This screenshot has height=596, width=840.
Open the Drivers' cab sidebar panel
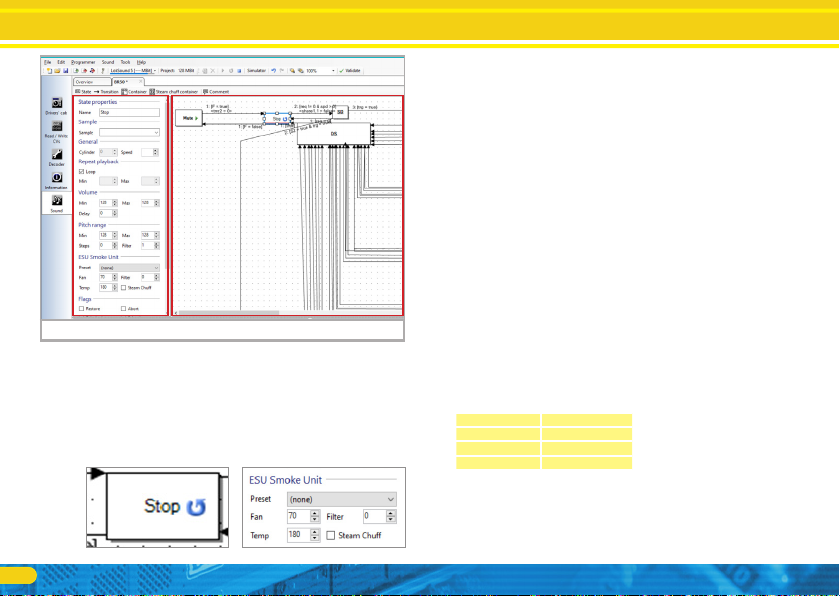pyautogui.click(x=57, y=104)
